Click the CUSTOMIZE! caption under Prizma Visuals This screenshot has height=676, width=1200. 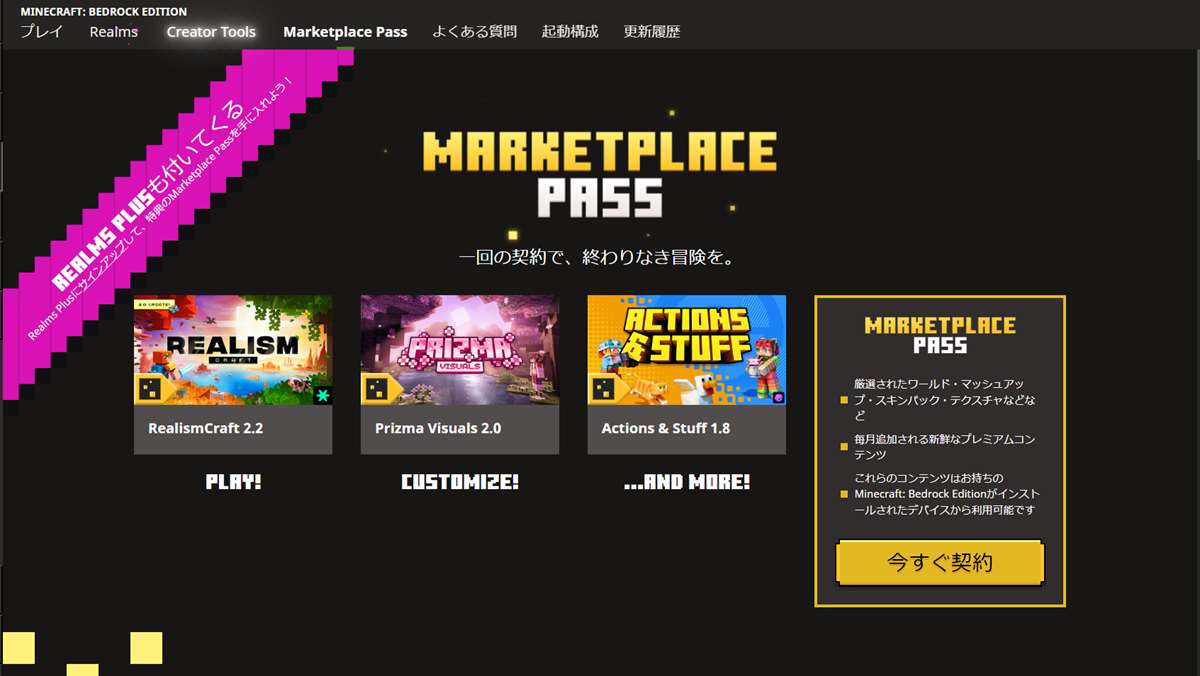(x=460, y=482)
